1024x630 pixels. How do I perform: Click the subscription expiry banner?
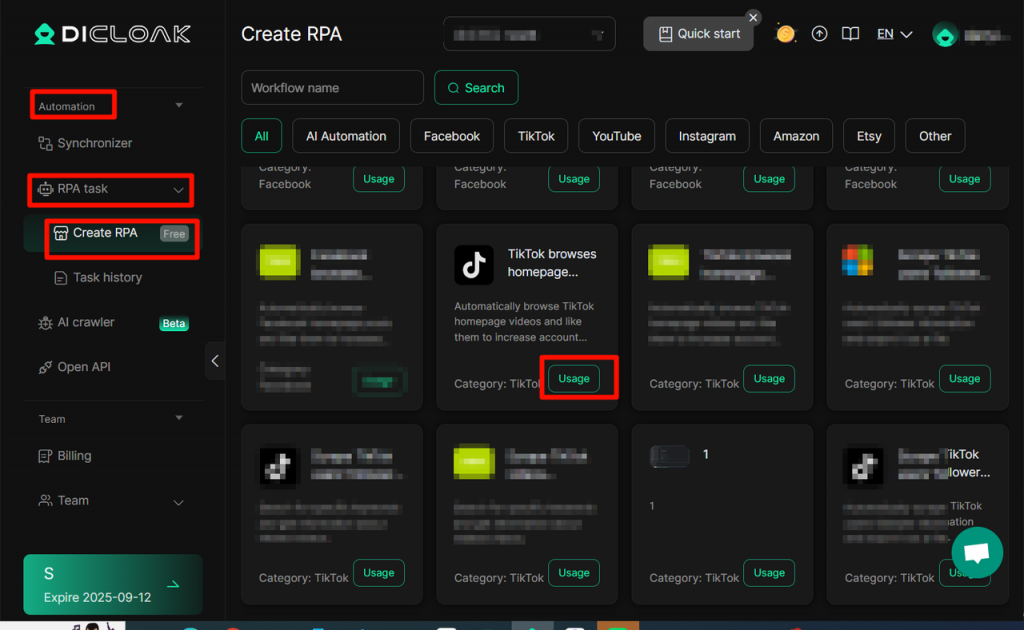click(x=112, y=584)
